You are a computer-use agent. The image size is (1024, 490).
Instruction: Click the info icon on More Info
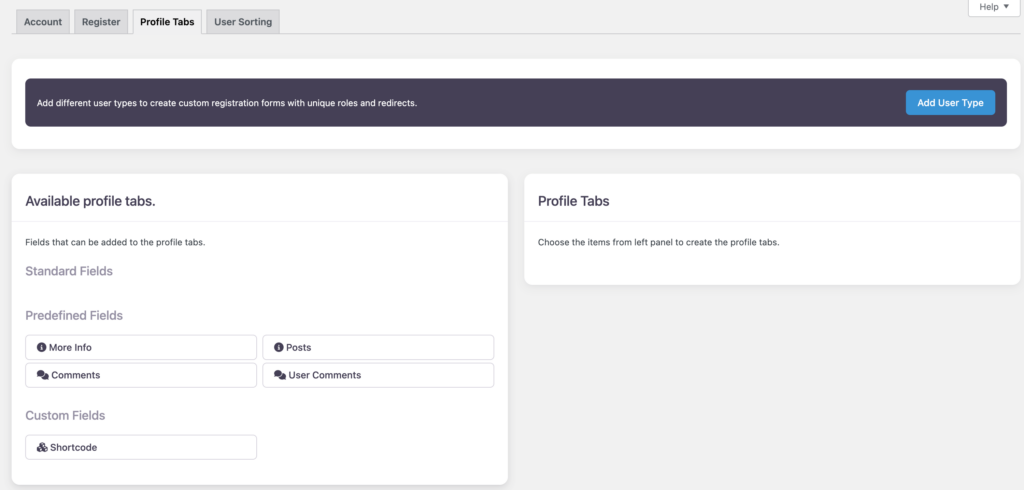[41, 348]
